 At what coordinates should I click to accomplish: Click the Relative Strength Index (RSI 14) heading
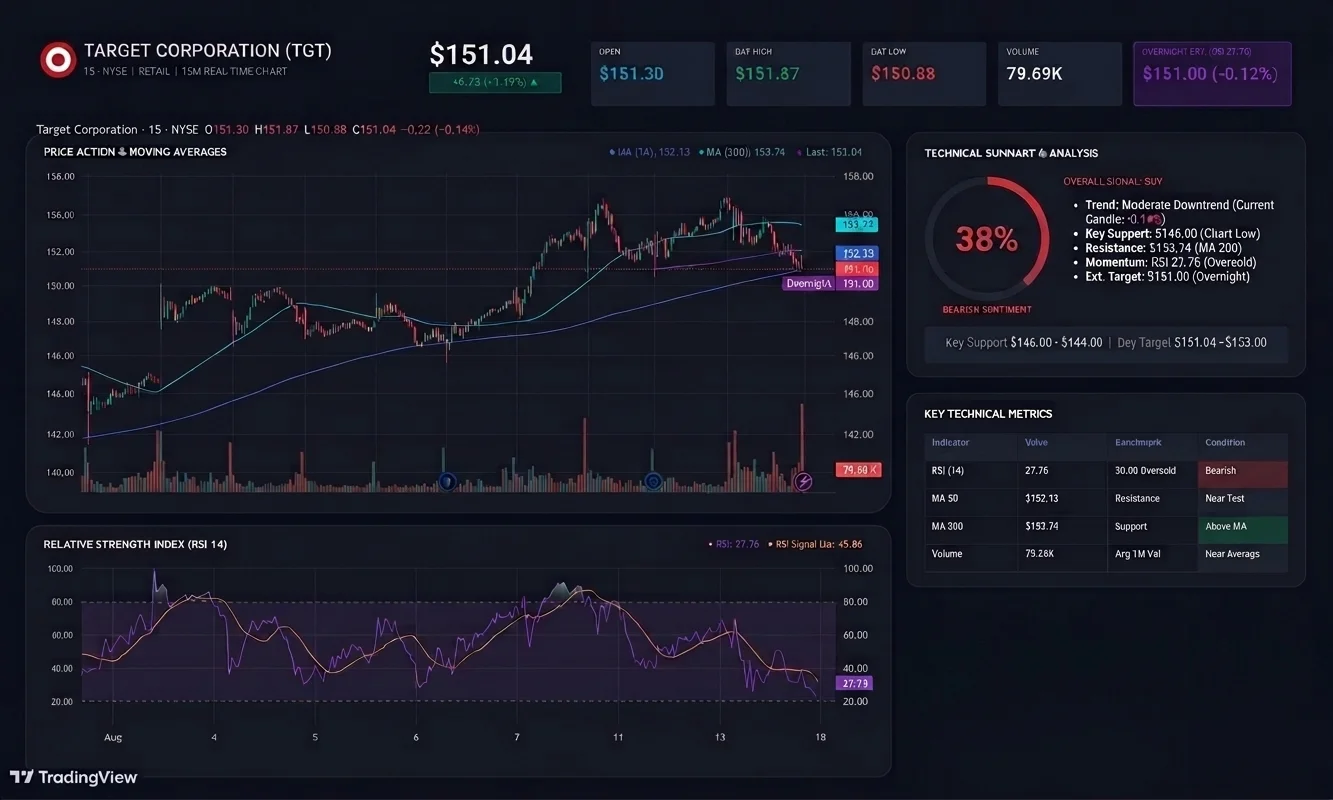pos(135,545)
